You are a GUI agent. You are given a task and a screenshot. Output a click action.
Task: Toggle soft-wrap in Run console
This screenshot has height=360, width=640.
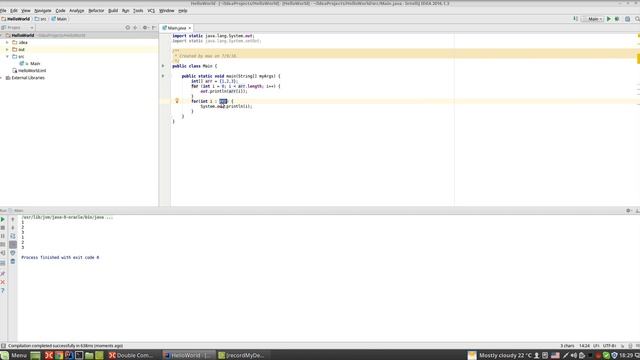13,236
